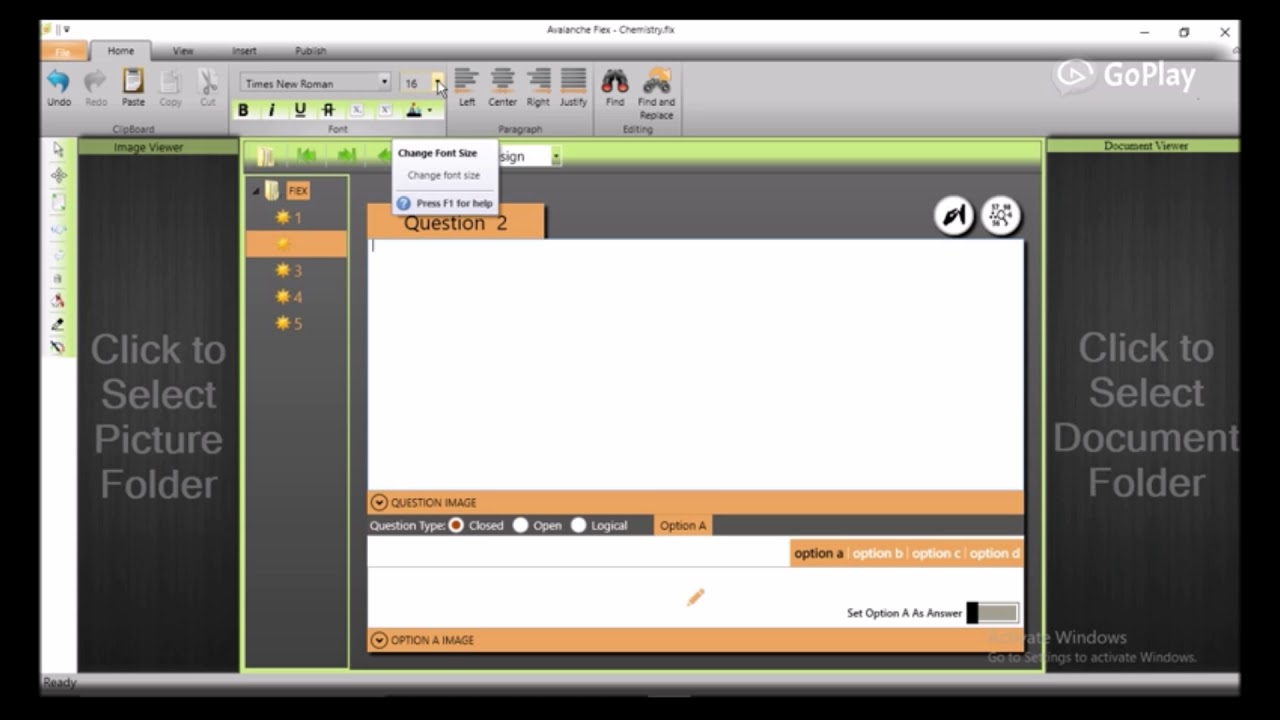Select the FIEX root folder

tap(298, 191)
